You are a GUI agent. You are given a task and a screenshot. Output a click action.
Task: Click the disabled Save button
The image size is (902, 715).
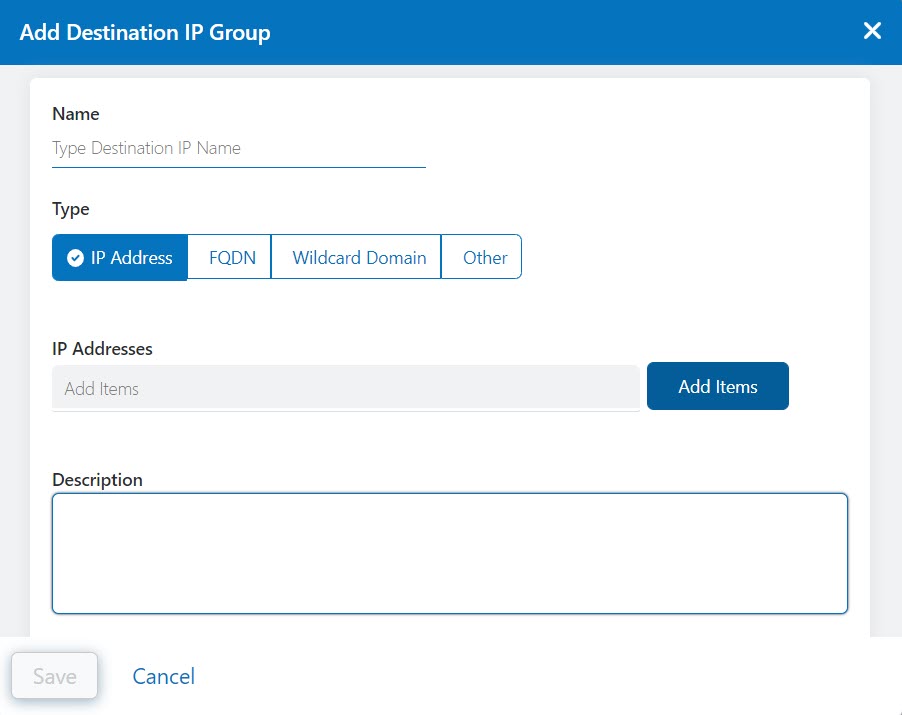(x=54, y=676)
